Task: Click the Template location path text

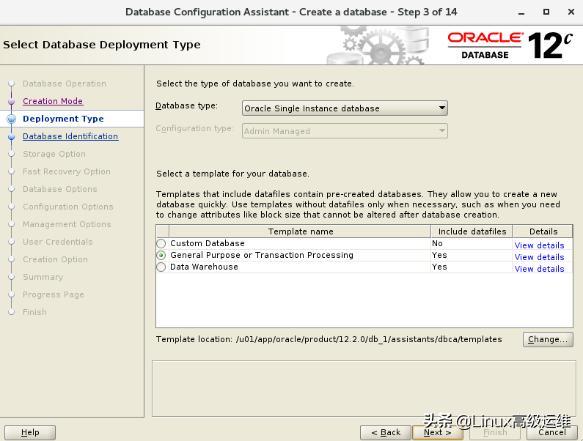Action: (369, 339)
